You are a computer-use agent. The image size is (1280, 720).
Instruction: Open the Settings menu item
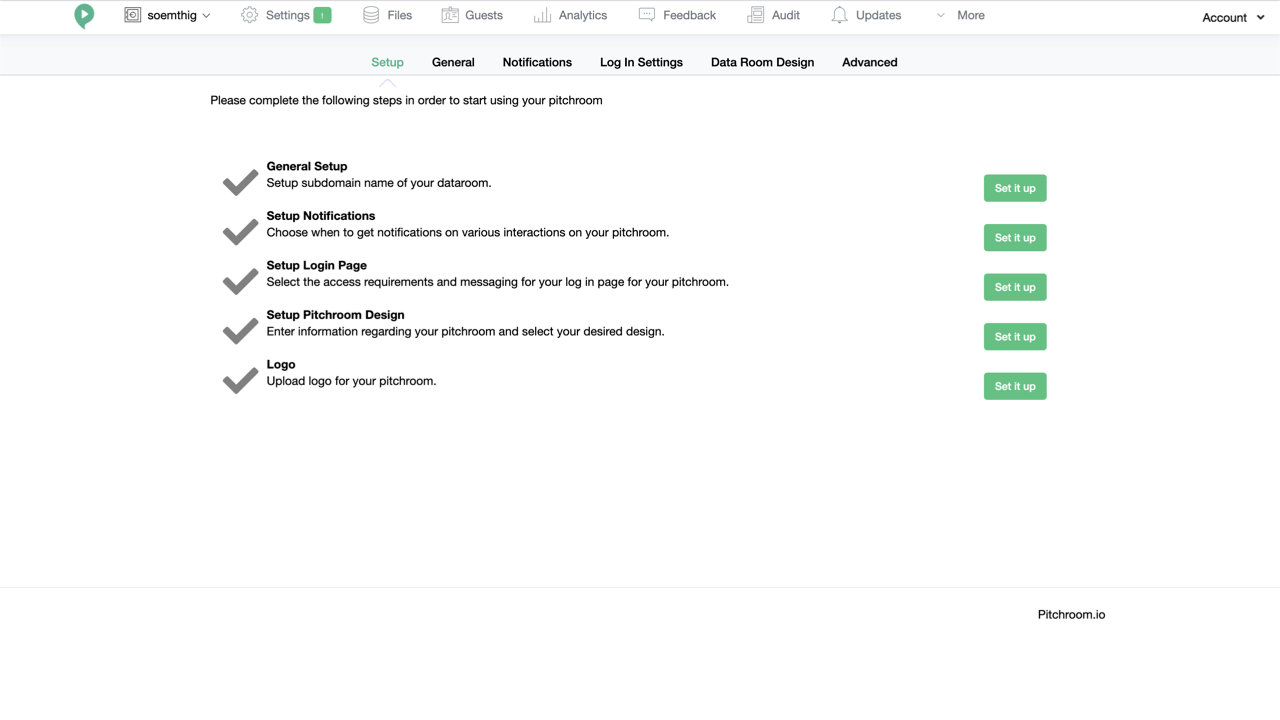[x=286, y=15]
